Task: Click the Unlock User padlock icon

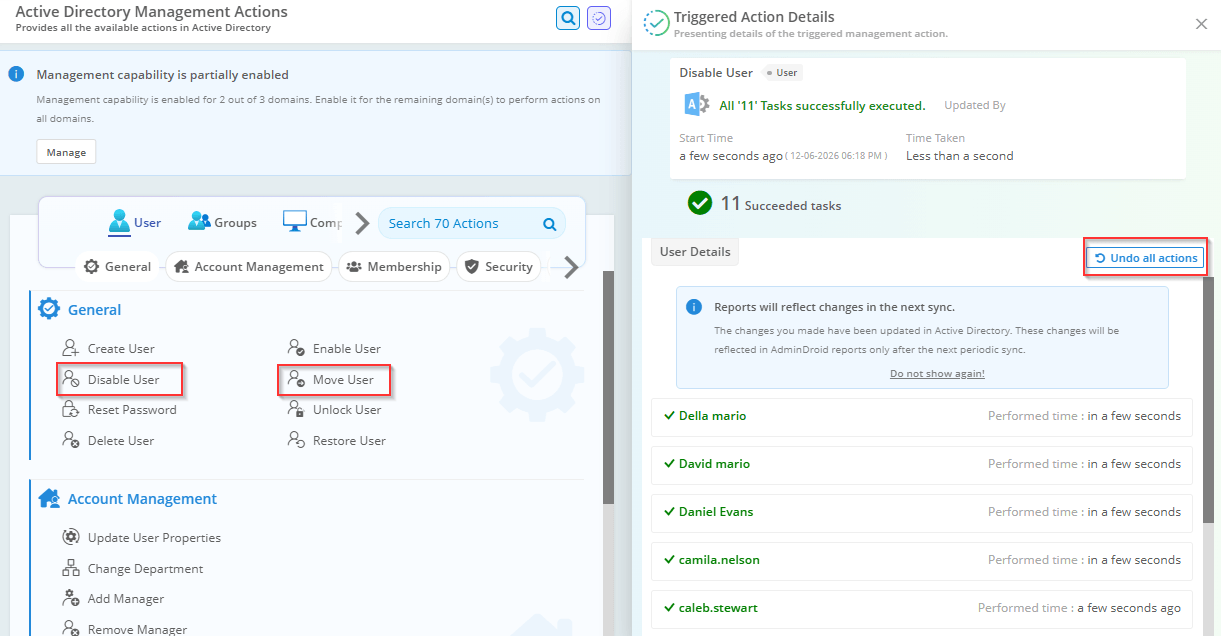Action: pyautogui.click(x=296, y=409)
